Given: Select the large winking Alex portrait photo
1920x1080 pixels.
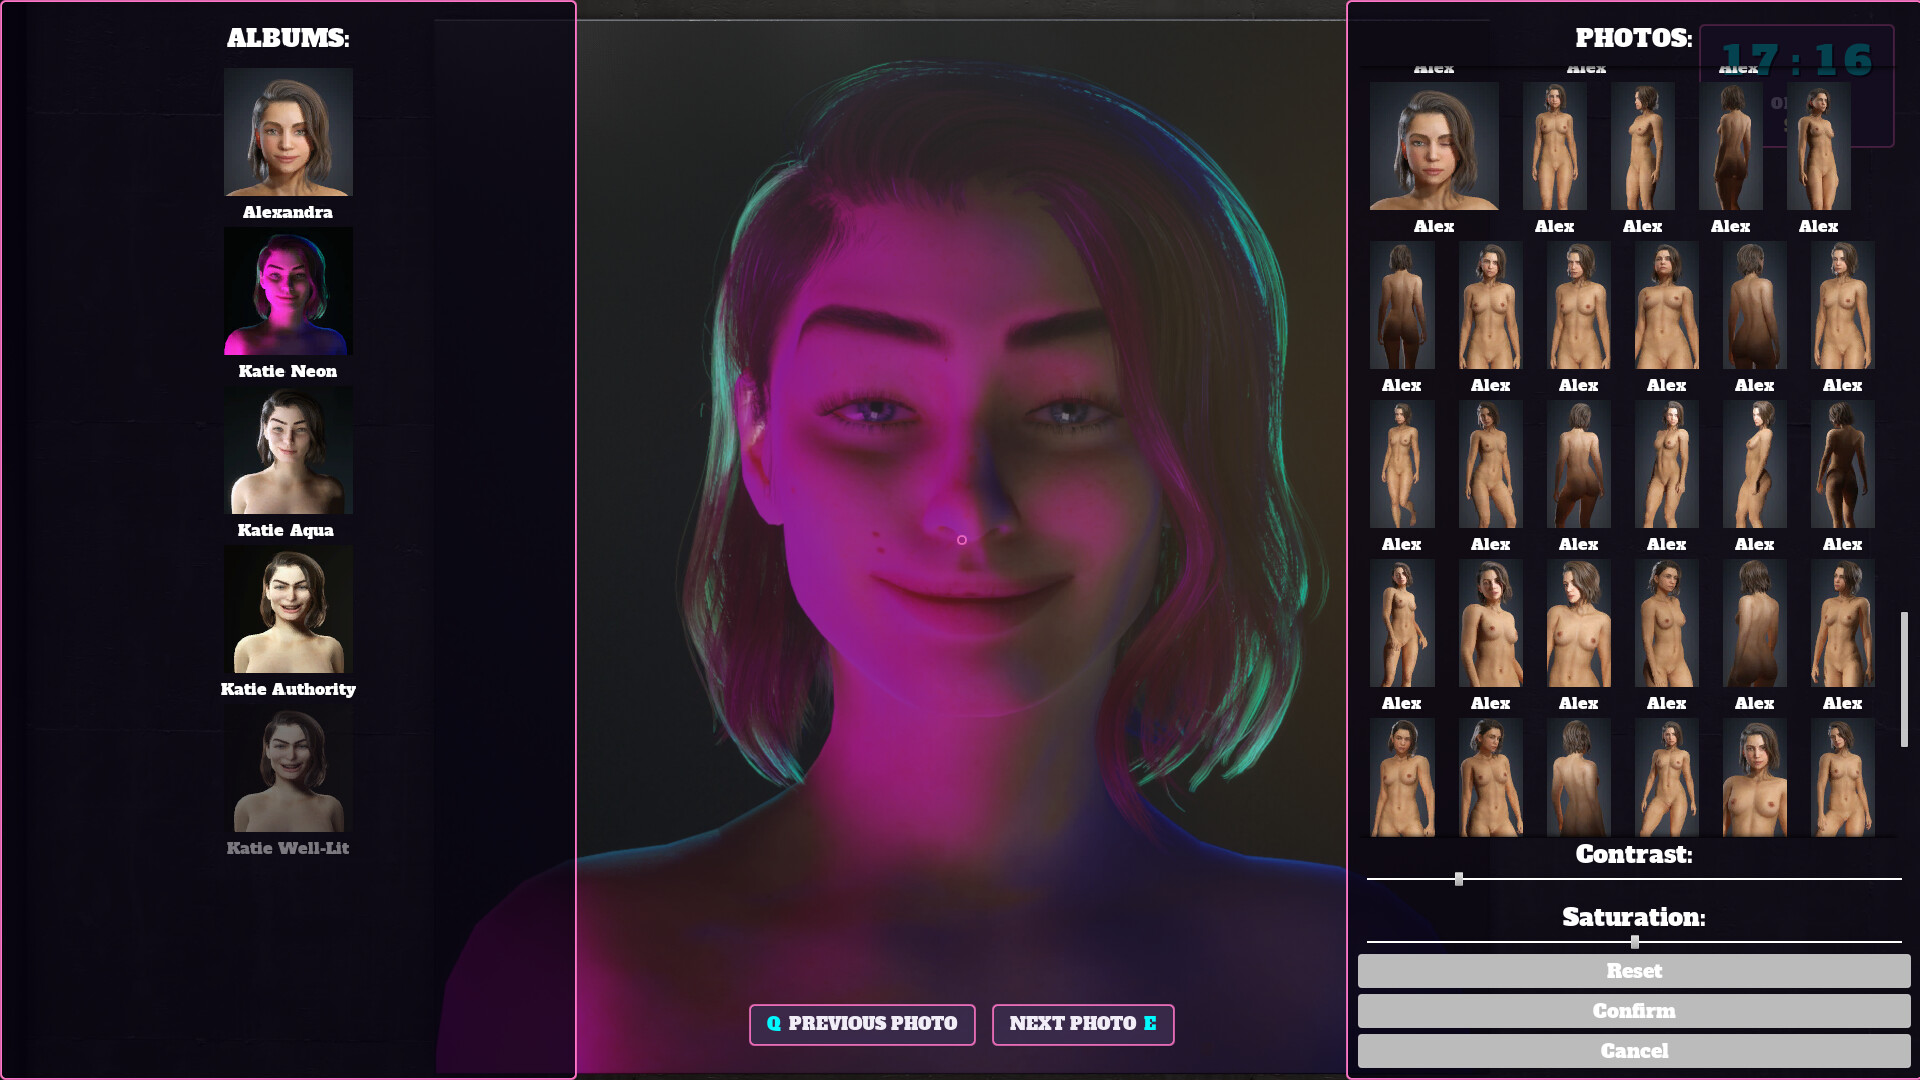Looking at the screenshot, I should point(1434,146).
